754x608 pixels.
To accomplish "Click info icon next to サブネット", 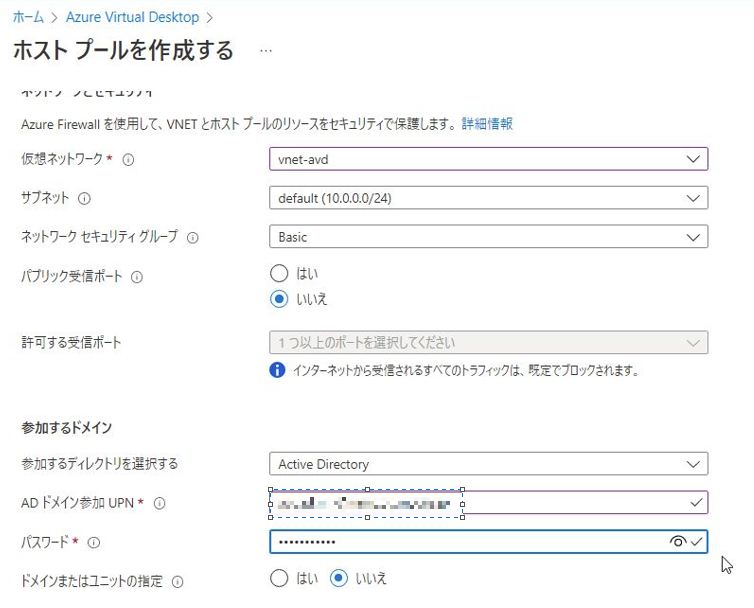I will 84,199.
